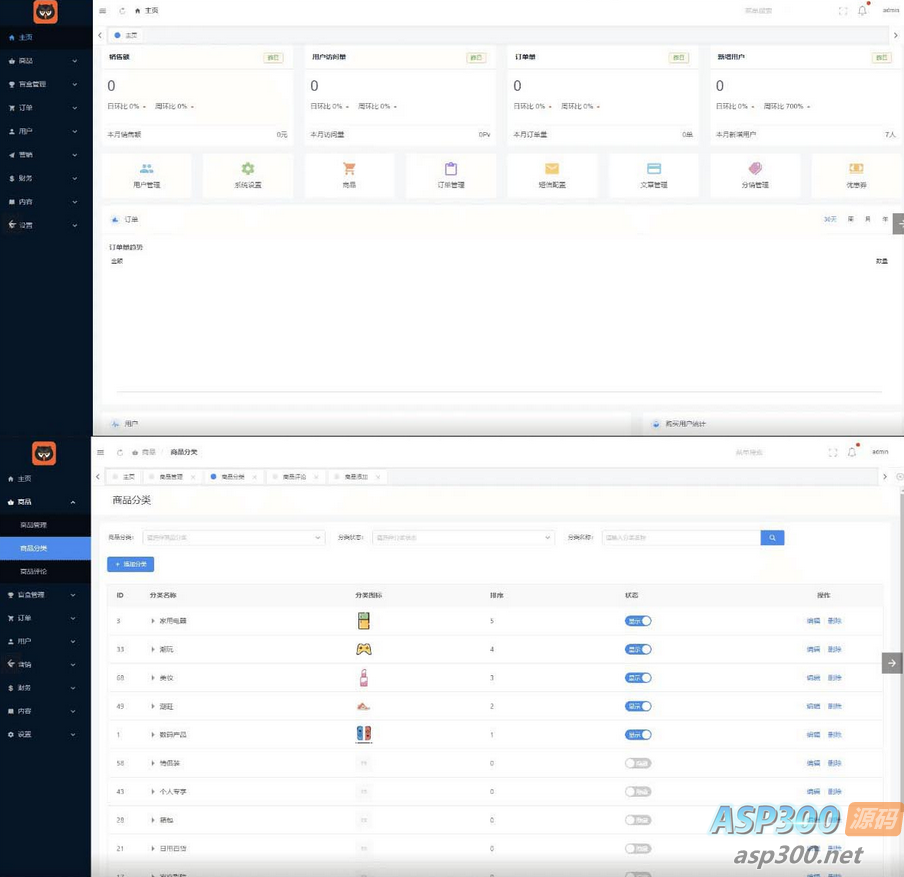Image resolution: width=904 pixels, height=877 pixels.
Task: Focus the 分类名称 search input field
Action: pos(680,538)
